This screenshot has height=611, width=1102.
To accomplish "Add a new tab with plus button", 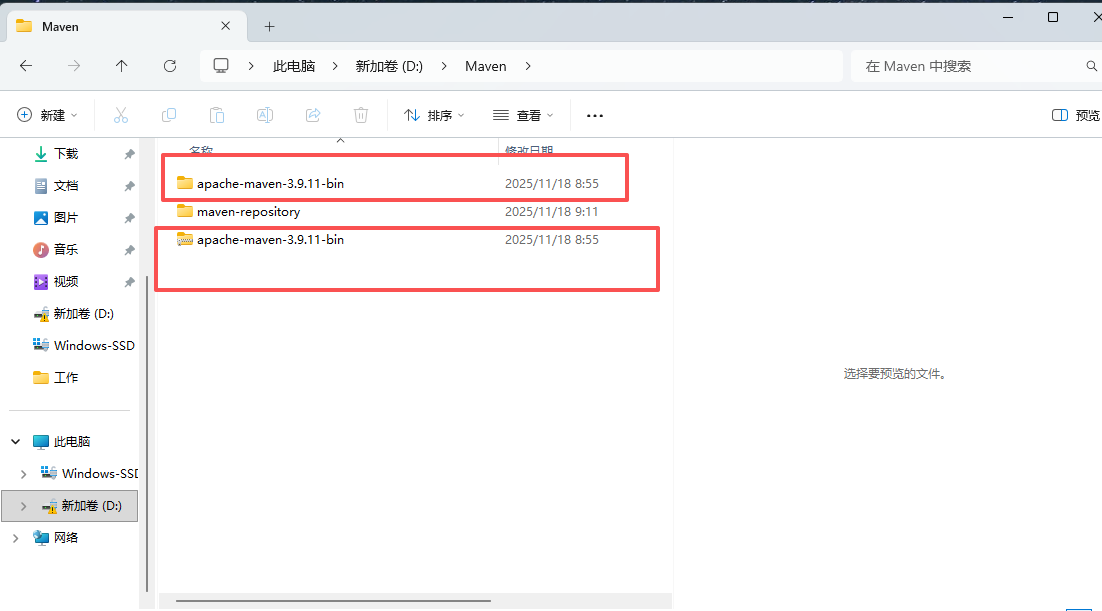I will [x=269, y=26].
